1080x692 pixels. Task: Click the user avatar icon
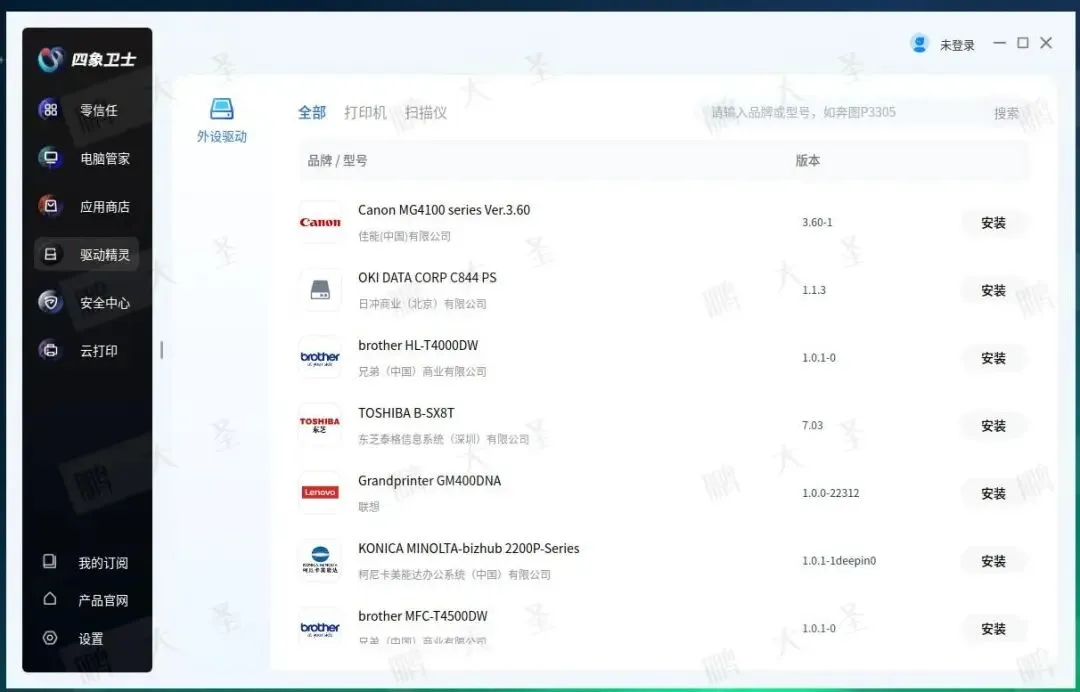coord(920,43)
